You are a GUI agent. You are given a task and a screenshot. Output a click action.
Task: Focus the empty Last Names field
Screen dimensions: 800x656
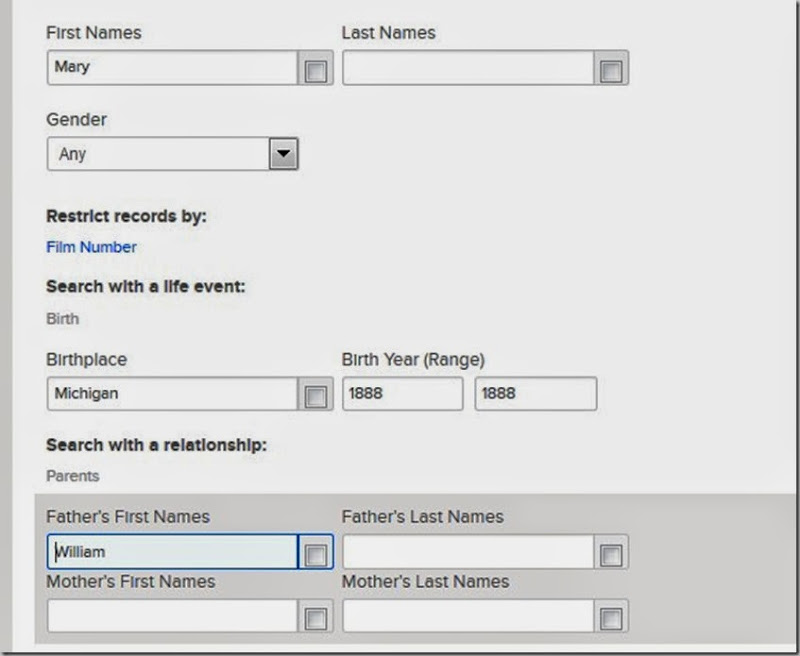[468, 67]
